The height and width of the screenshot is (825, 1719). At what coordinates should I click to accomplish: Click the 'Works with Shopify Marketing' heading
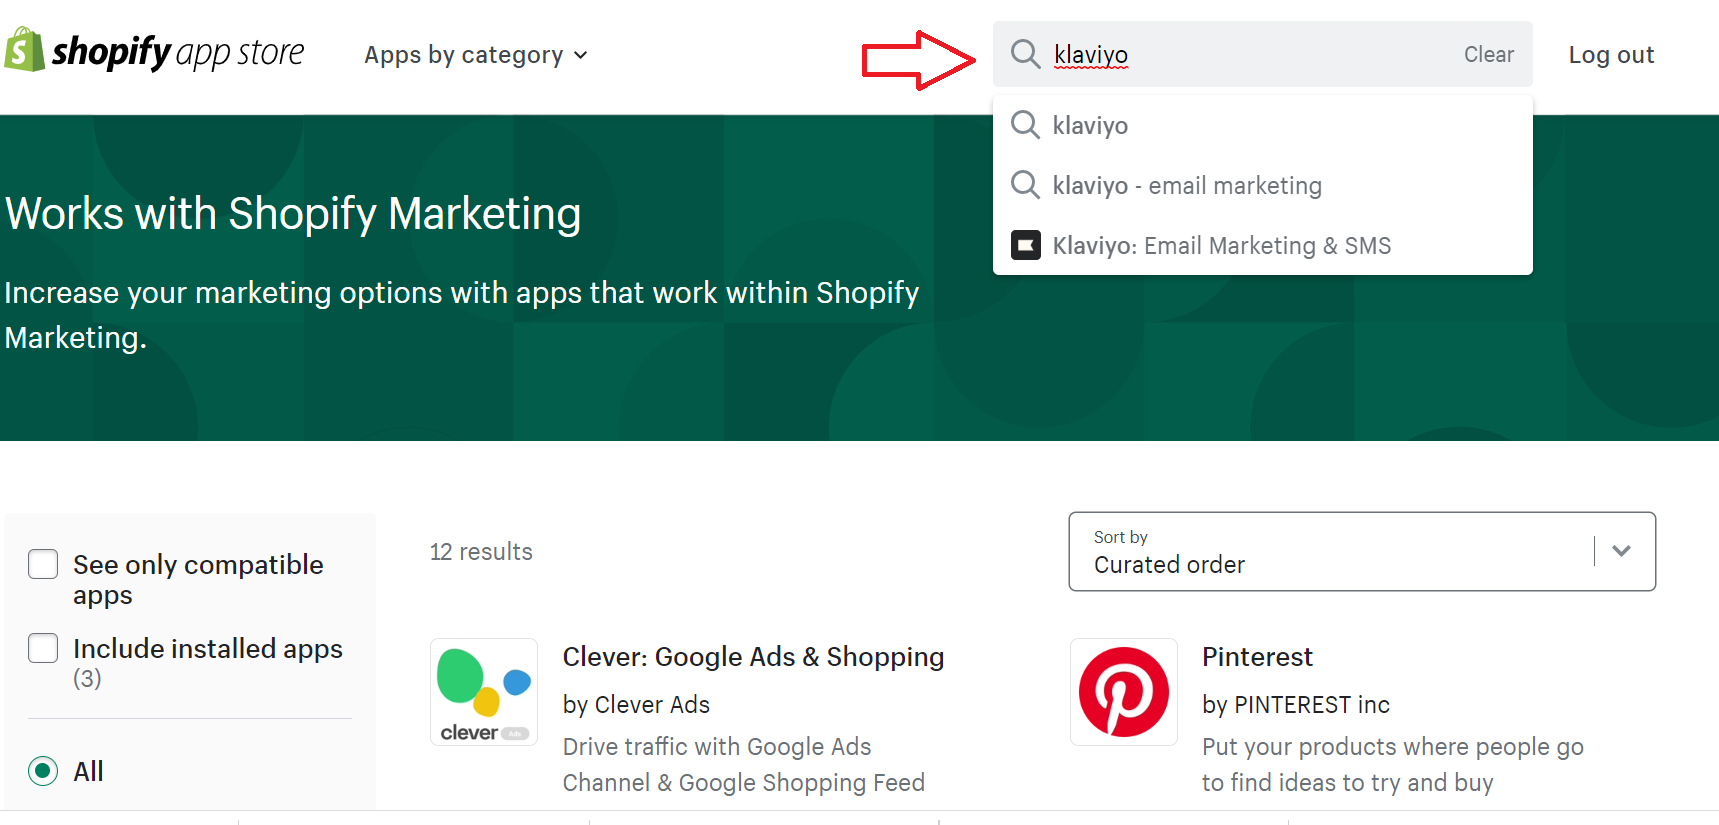[293, 214]
